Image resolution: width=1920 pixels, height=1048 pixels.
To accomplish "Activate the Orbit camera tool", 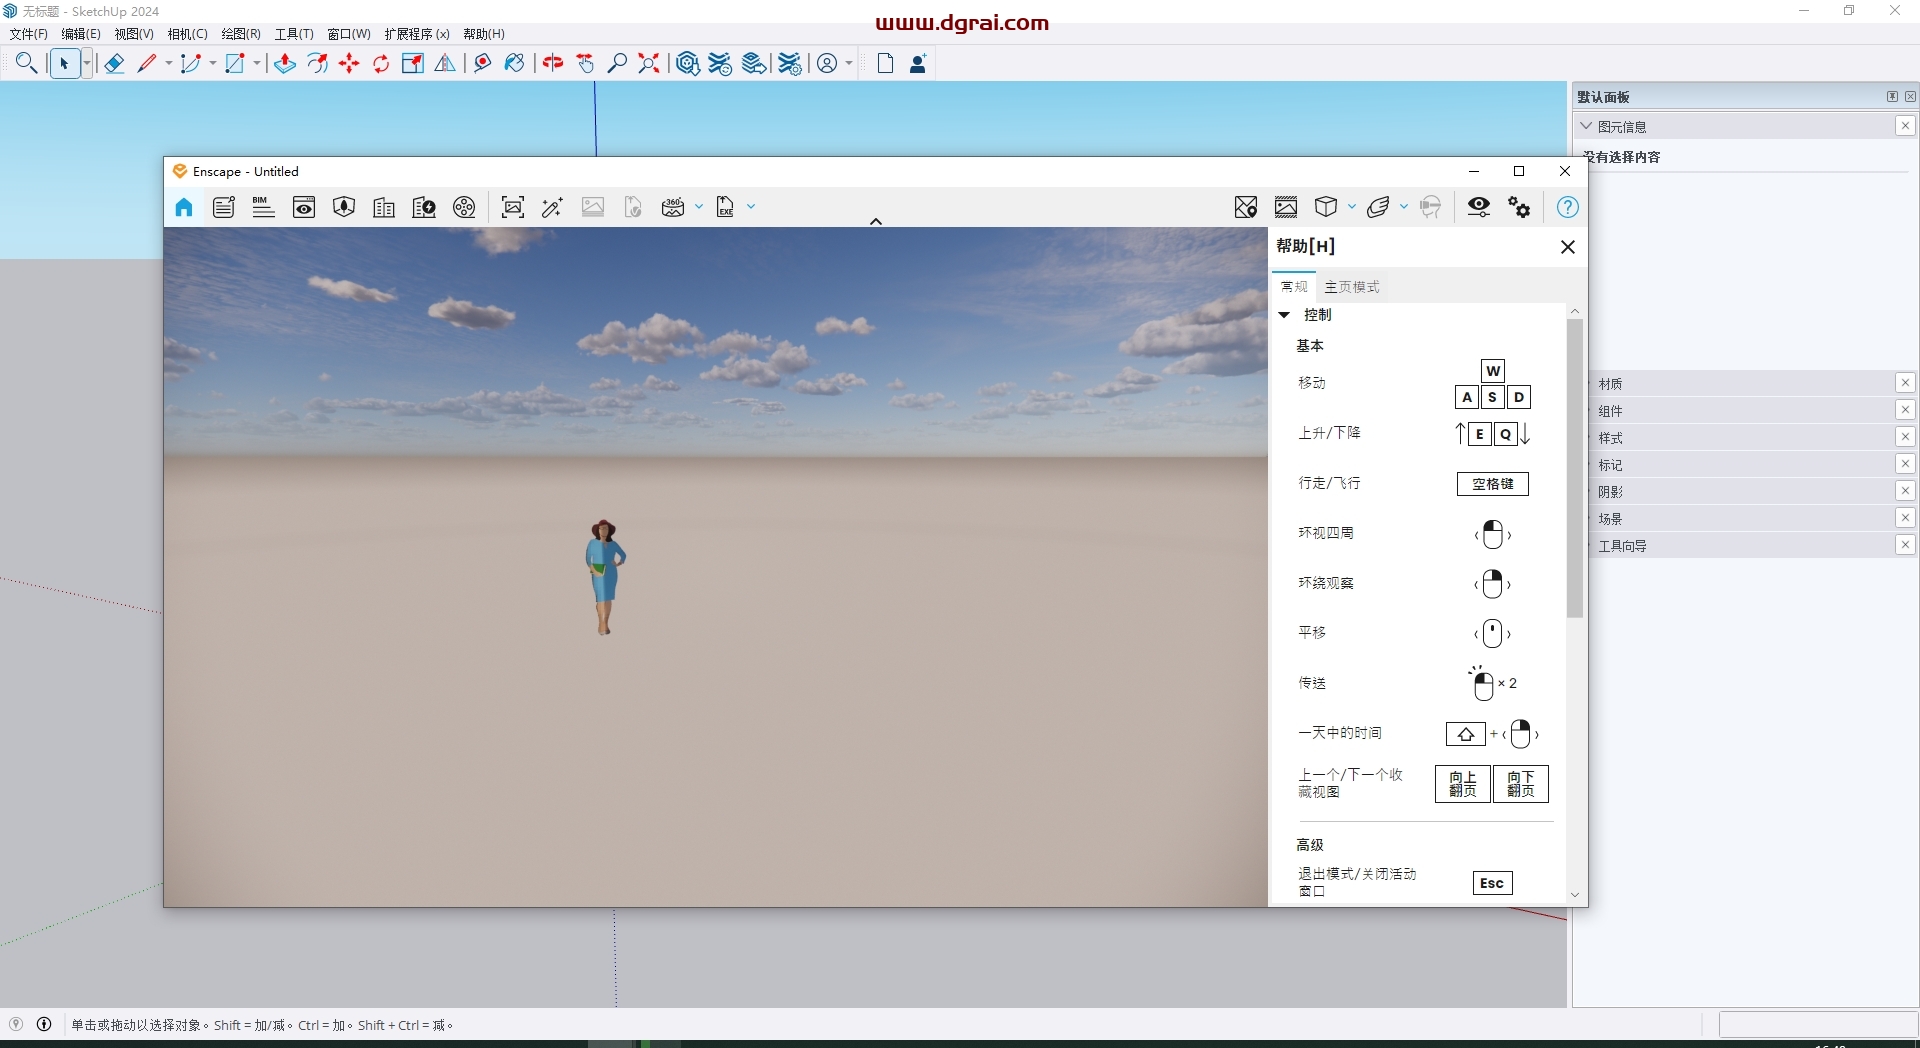I will 553,64.
